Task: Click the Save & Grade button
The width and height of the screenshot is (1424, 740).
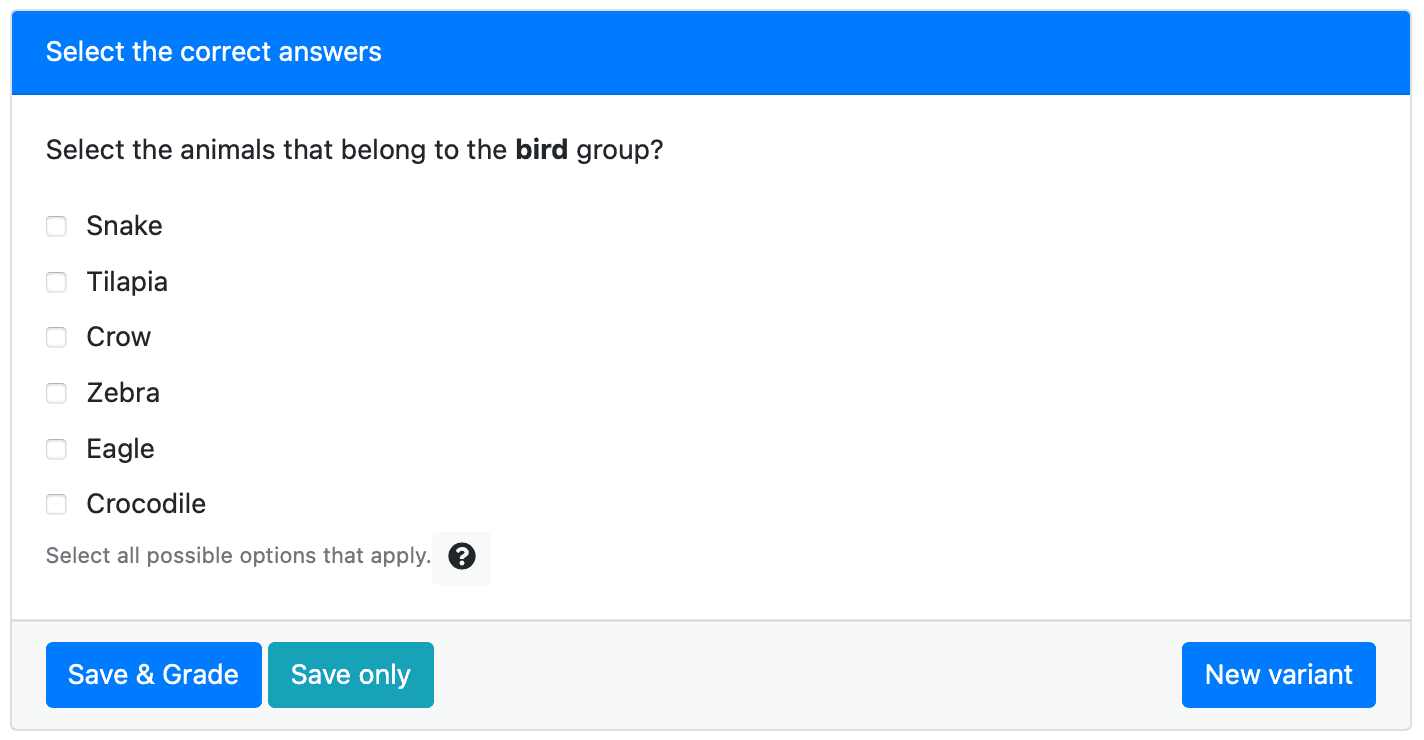Action: (x=154, y=675)
